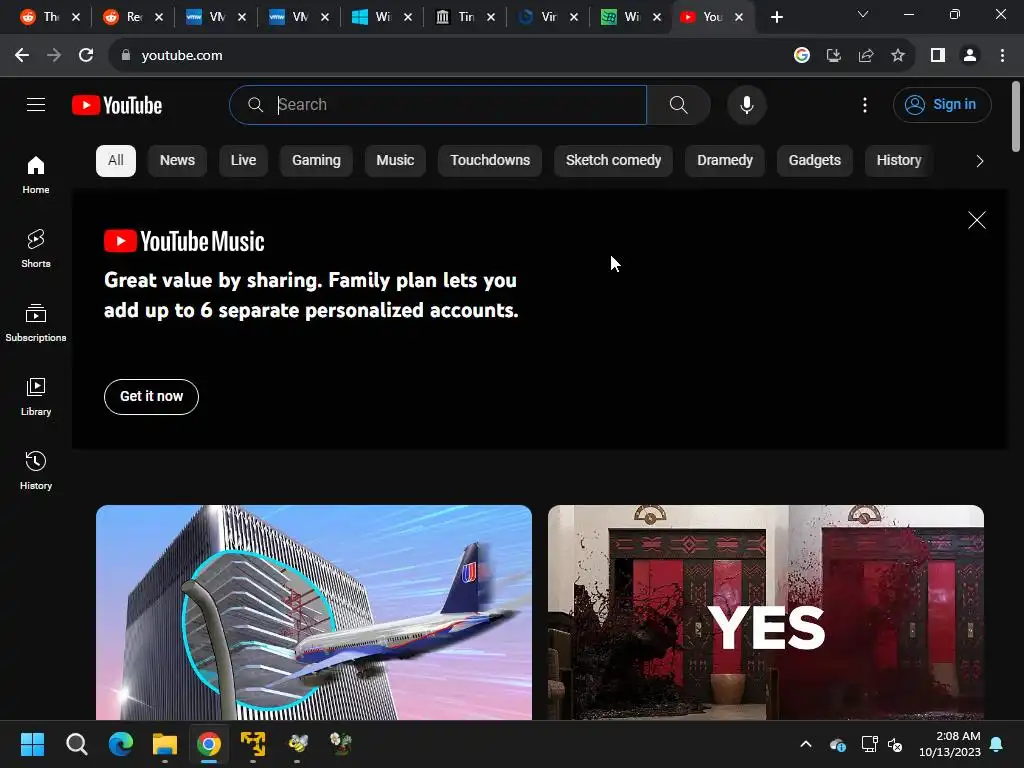Click the YouTube logo
This screenshot has height=768, width=1024.
tap(117, 105)
